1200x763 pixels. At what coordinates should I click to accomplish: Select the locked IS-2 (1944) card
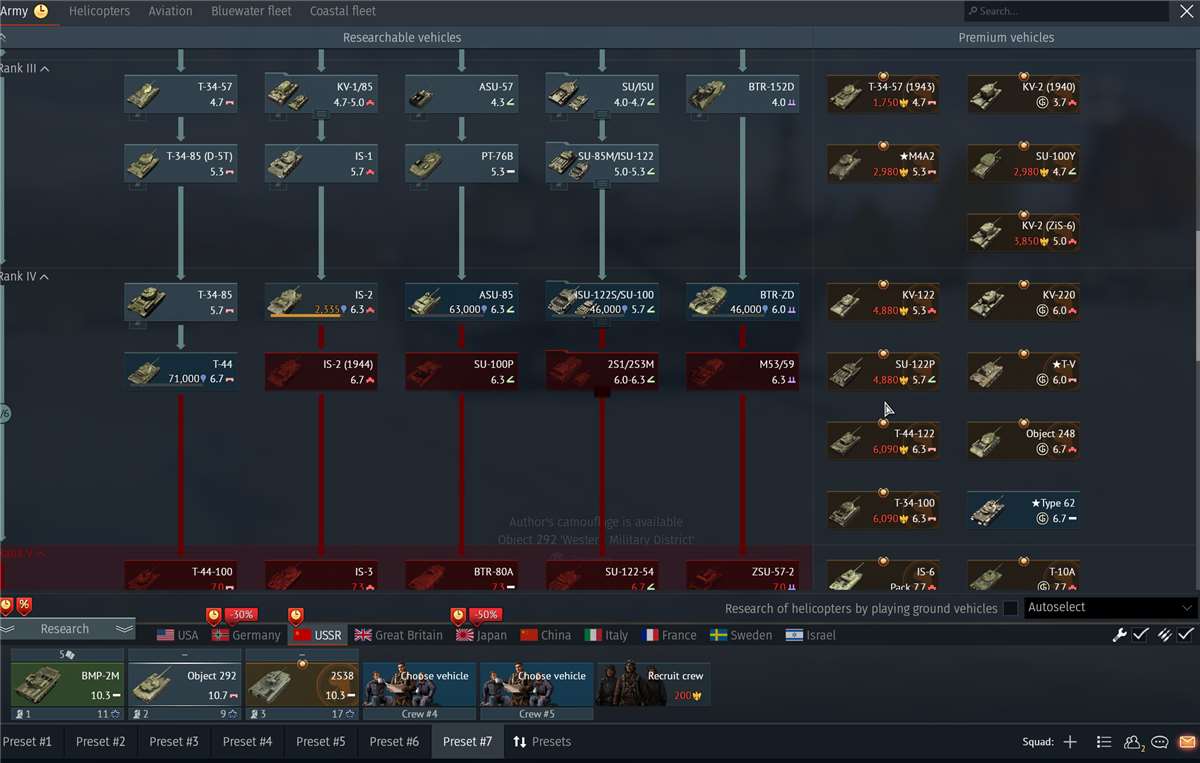click(x=321, y=371)
